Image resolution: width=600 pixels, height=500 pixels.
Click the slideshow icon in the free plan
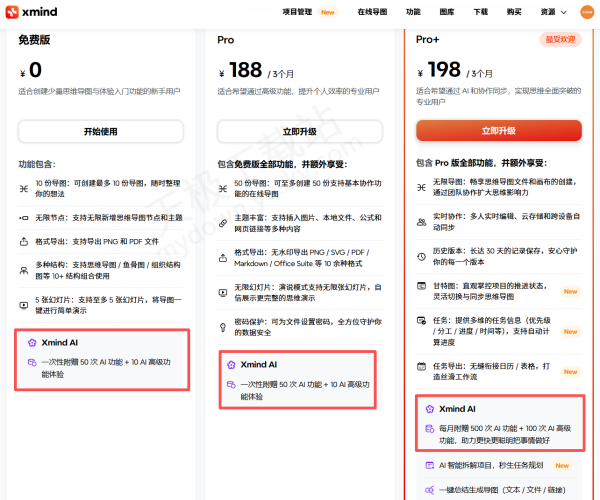24,304
